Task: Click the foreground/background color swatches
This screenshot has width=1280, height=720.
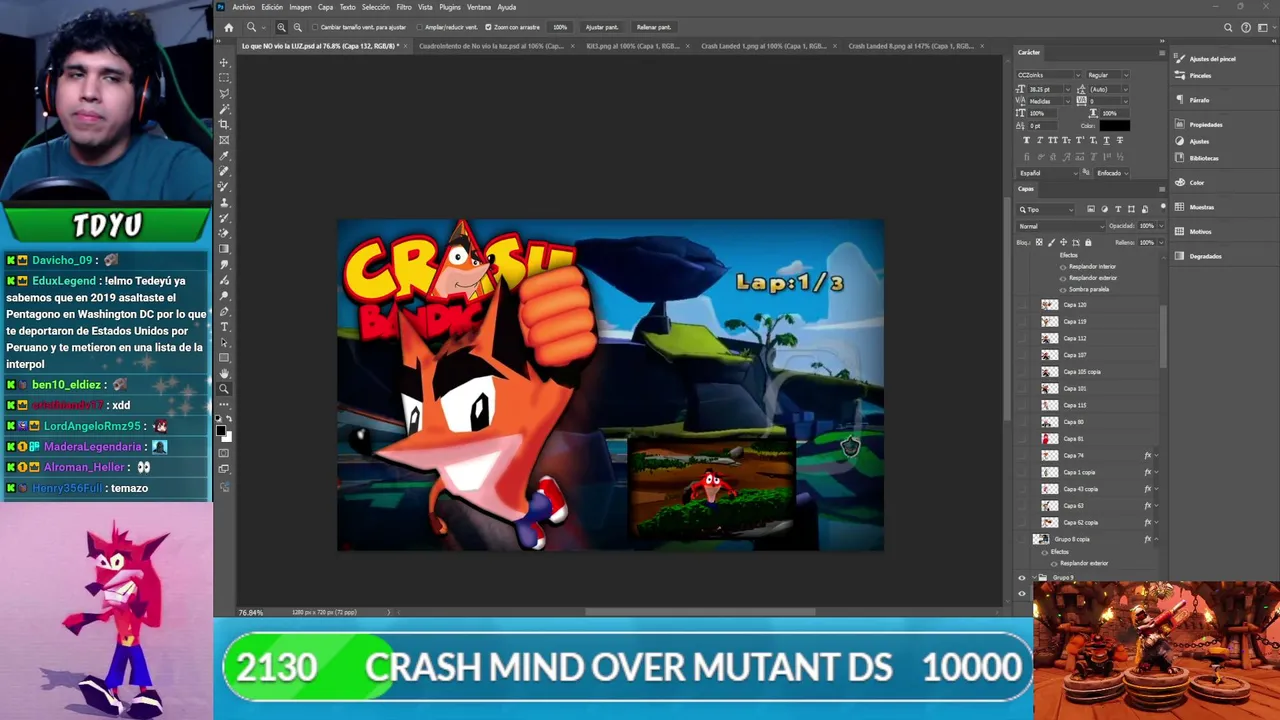Action: [224, 432]
